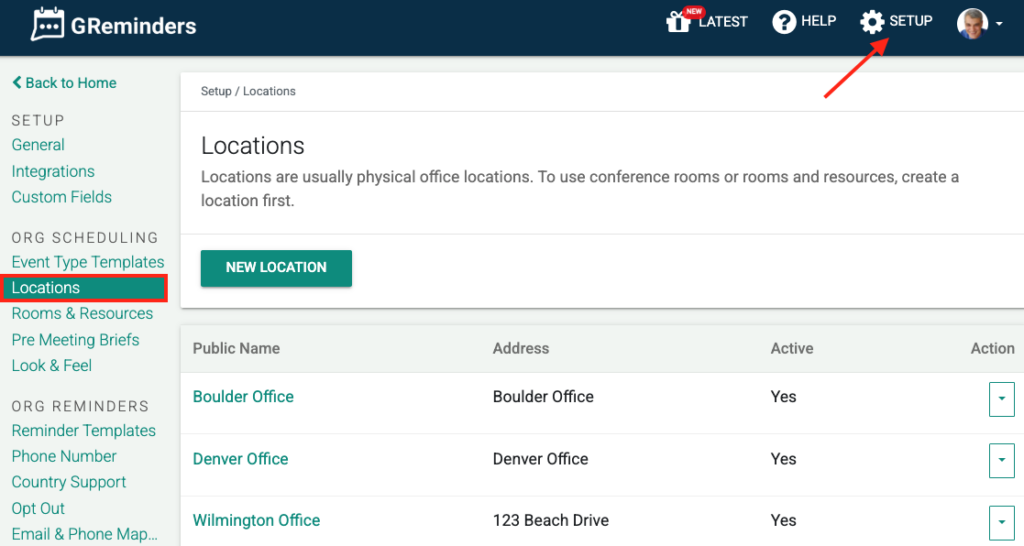
Task: Click the Setup gear icon
Action: (872, 22)
